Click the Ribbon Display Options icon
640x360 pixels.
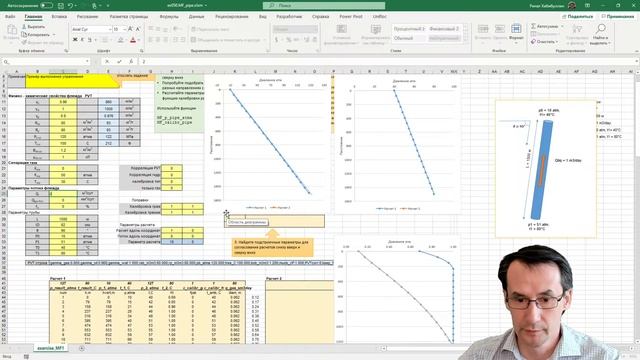click(x=587, y=5)
